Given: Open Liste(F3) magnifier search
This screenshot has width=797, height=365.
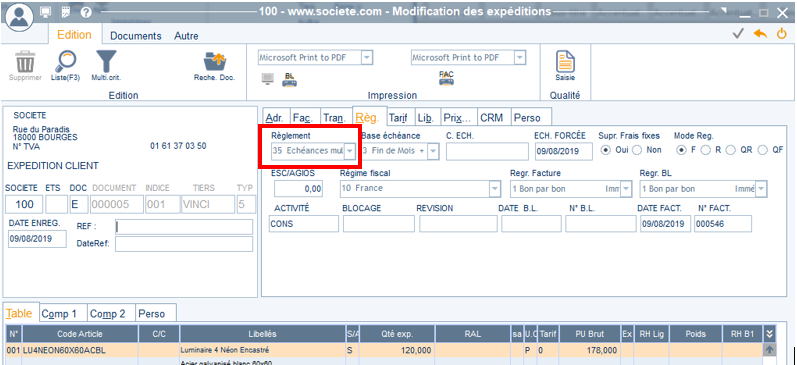Looking at the screenshot, I should (x=66, y=62).
